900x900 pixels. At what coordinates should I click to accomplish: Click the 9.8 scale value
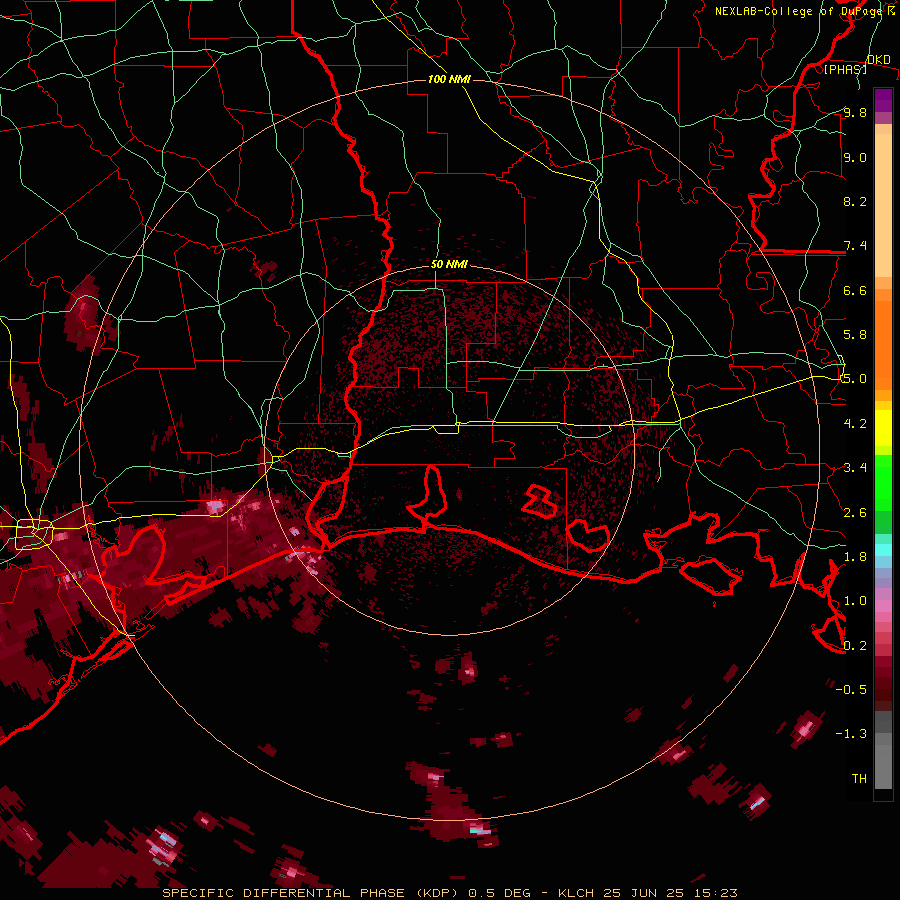click(x=855, y=112)
